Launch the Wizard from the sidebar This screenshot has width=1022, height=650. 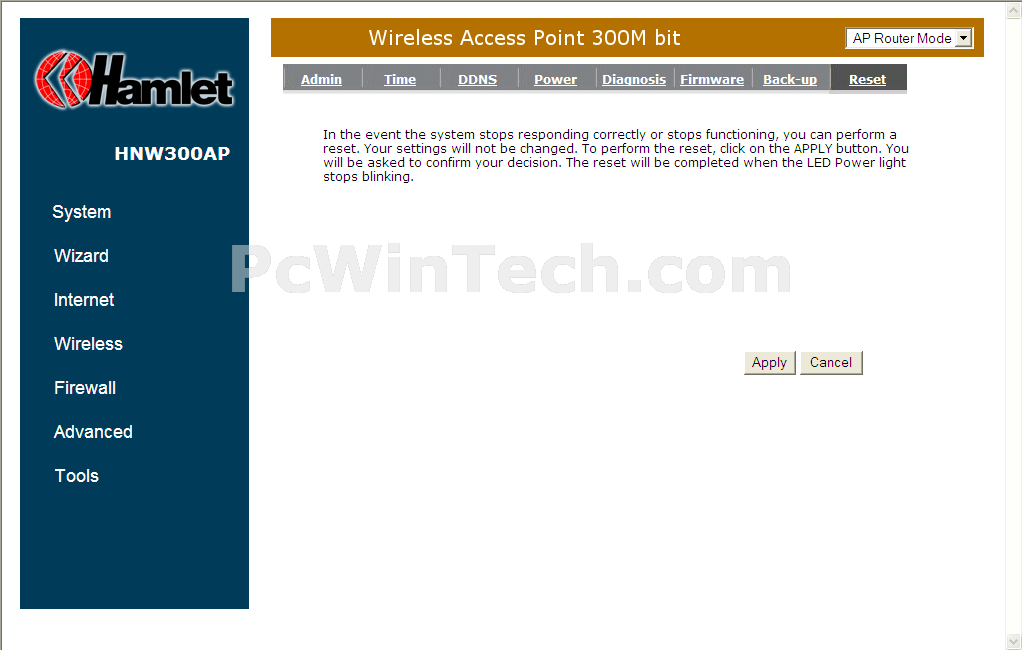pyautogui.click(x=81, y=256)
